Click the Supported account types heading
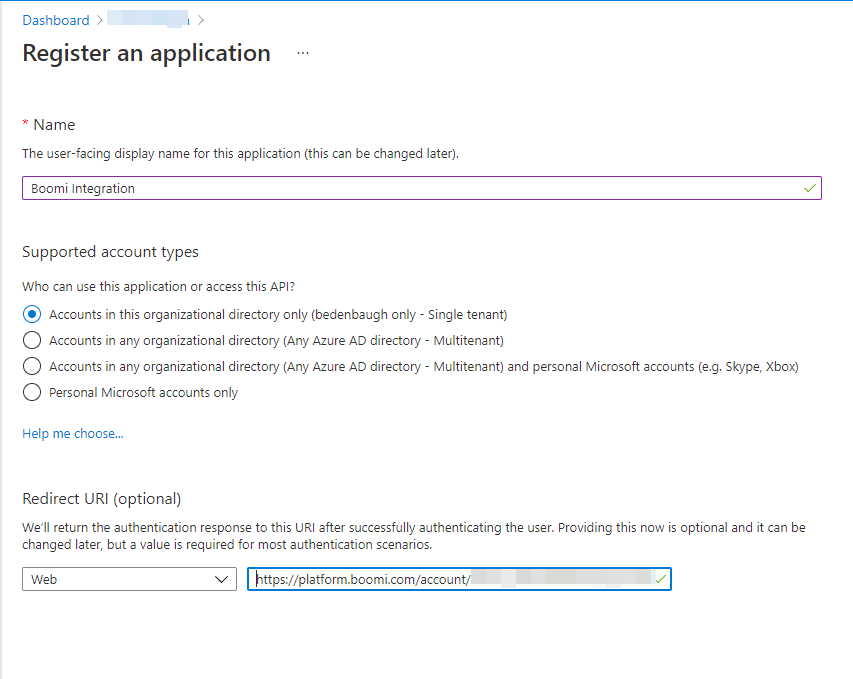Screen dimensions: 853x679 (x=110, y=252)
